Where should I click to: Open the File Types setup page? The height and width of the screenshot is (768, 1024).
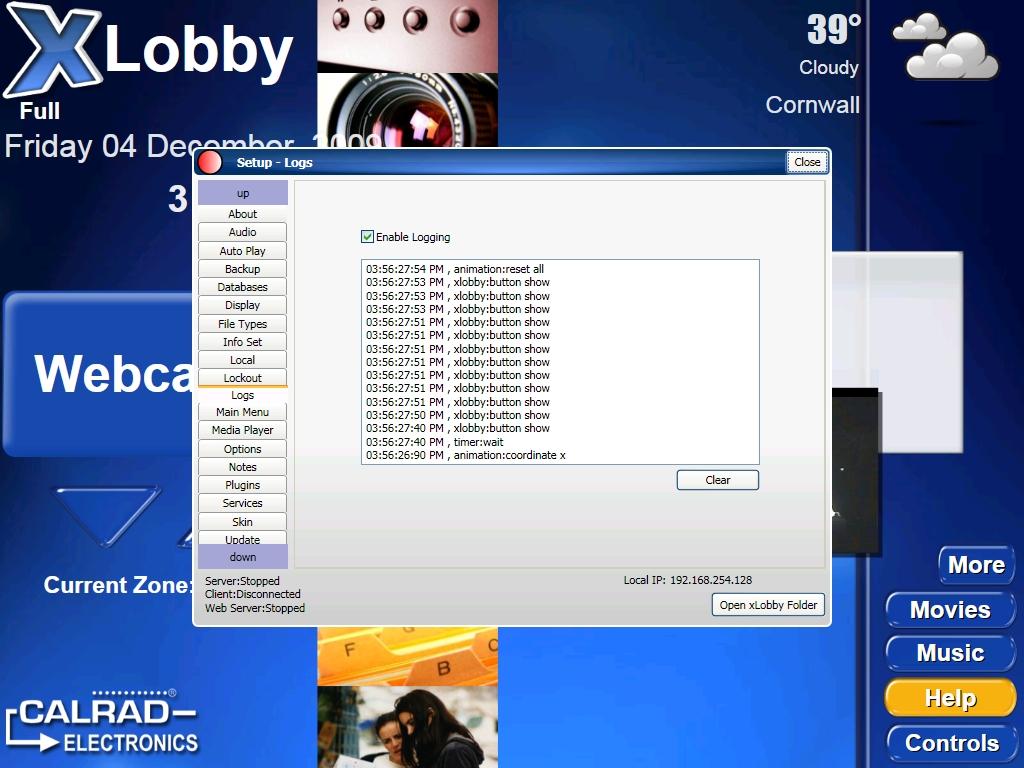242,323
